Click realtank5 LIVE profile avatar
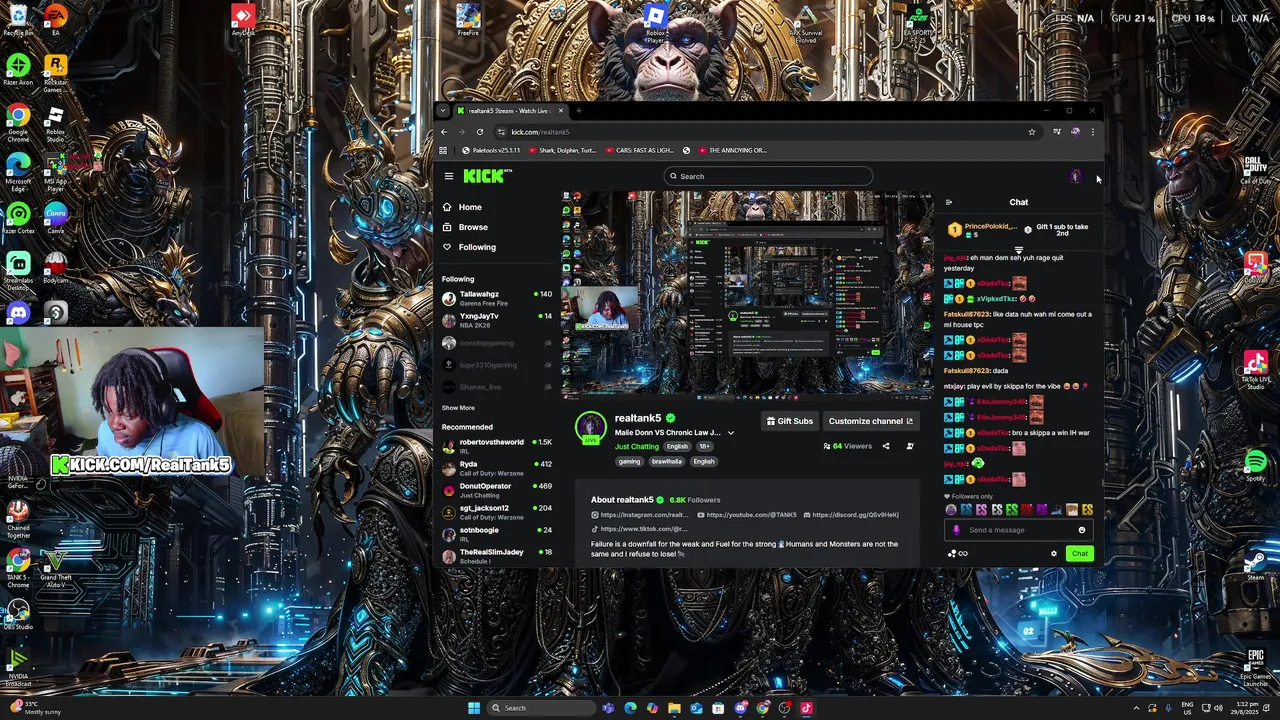Screen dimensions: 1280x720 coord(591,427)
